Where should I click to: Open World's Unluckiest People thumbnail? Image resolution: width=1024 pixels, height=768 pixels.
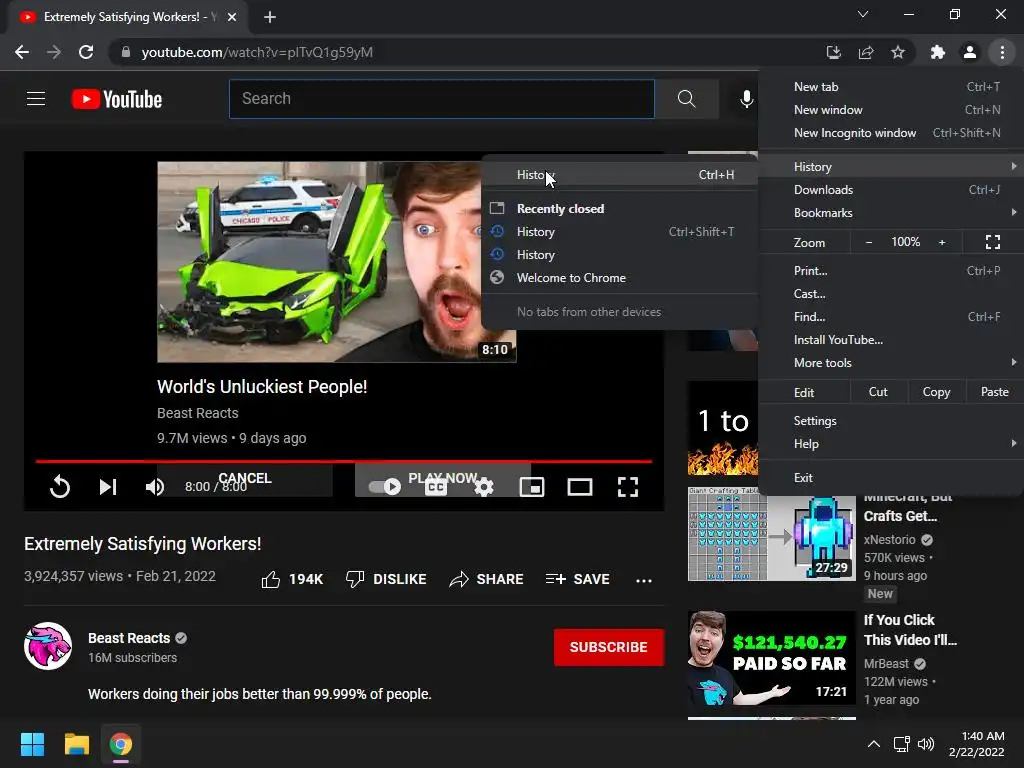320,262
